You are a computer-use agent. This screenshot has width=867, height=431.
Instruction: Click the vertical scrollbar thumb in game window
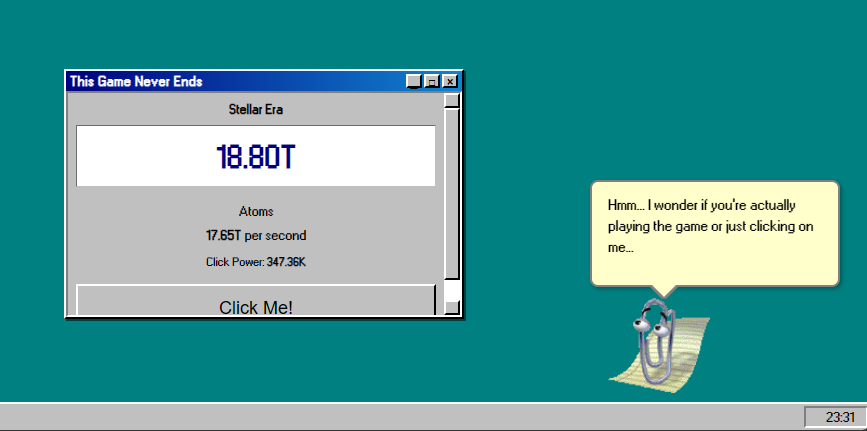click(452, 194)
